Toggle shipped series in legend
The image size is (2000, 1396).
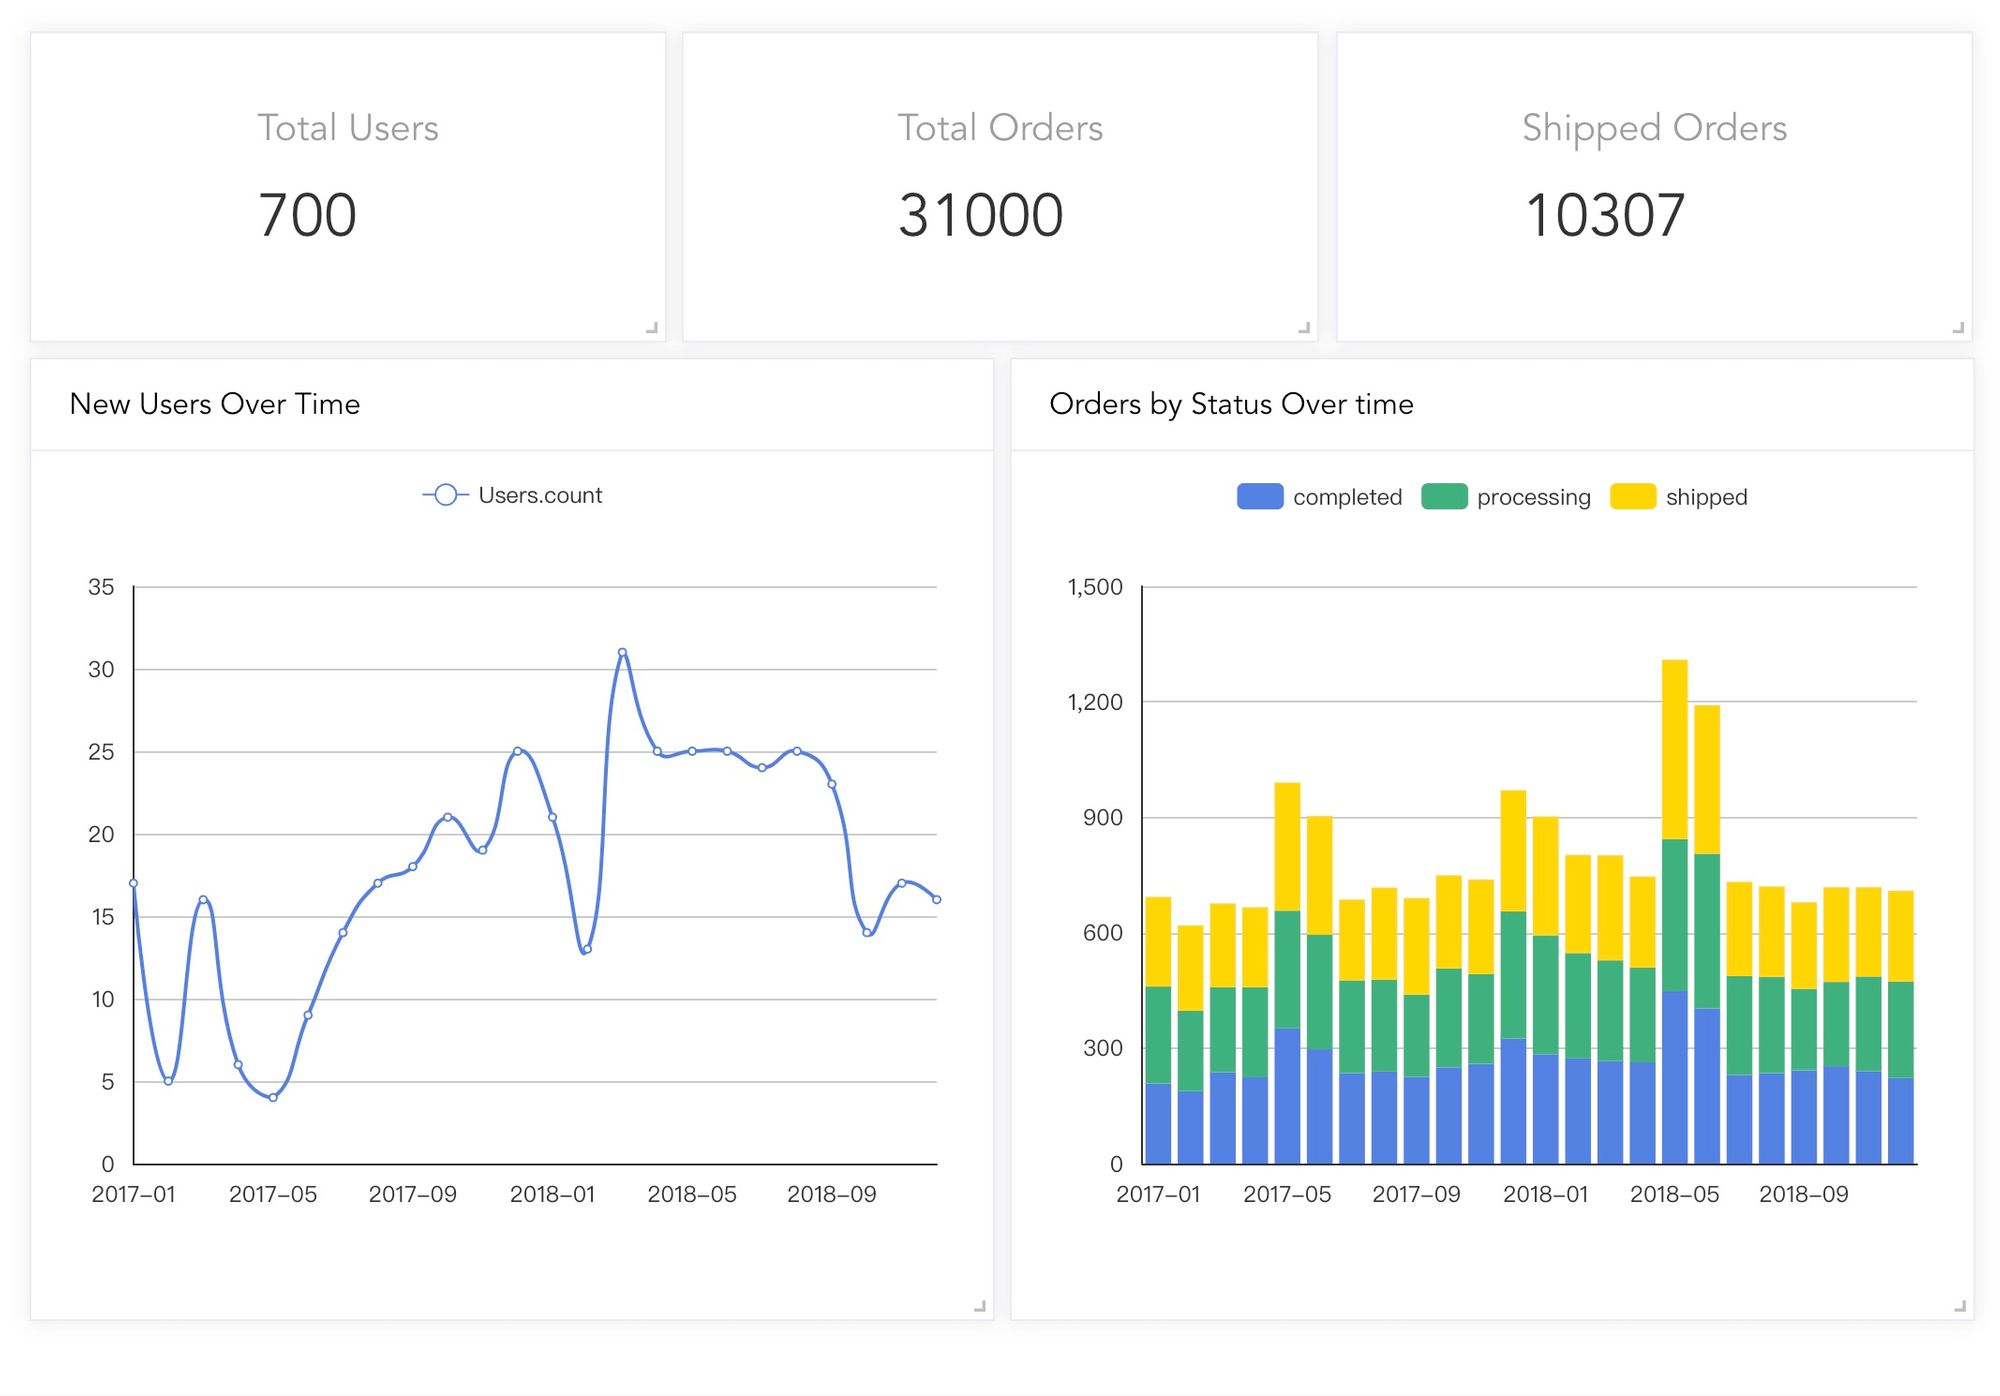click(x=1679, y=497)
